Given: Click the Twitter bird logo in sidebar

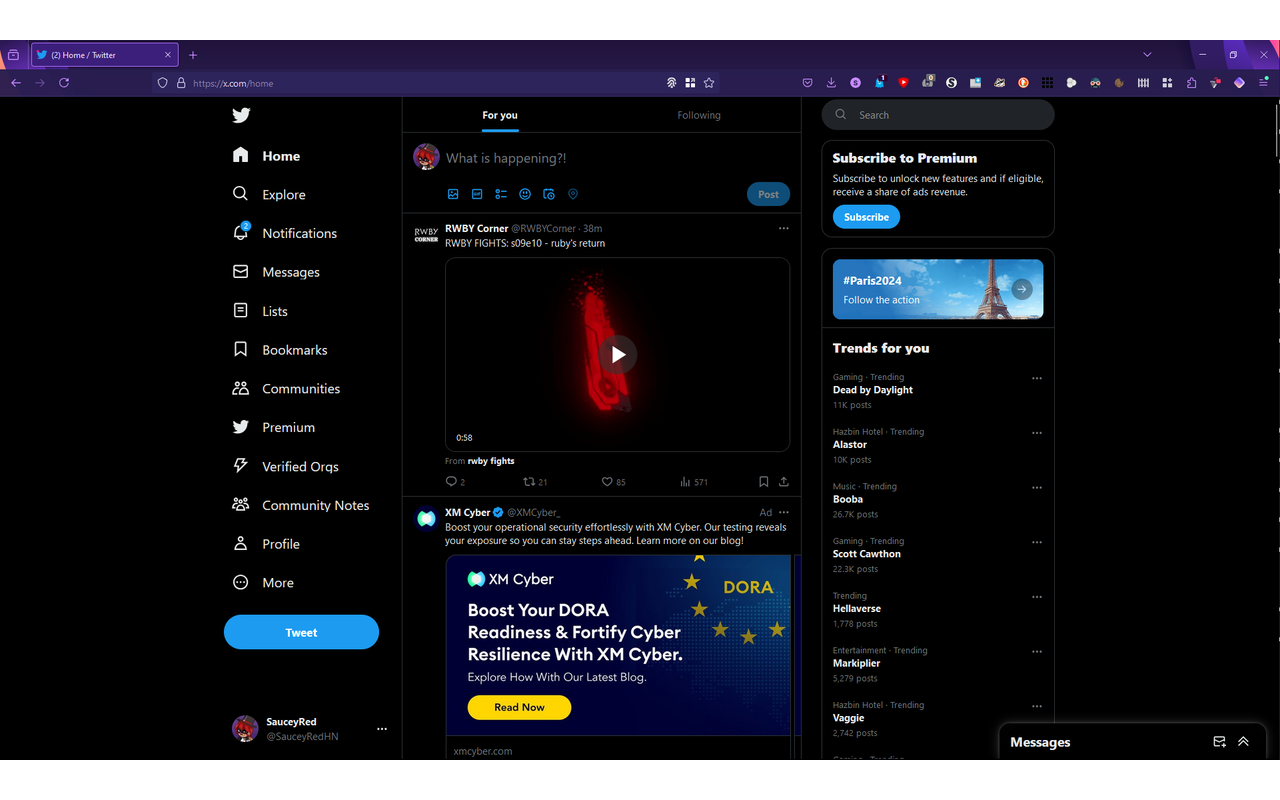Looking at the screenshot, I should pyautogui.click(x=241, y=115).
